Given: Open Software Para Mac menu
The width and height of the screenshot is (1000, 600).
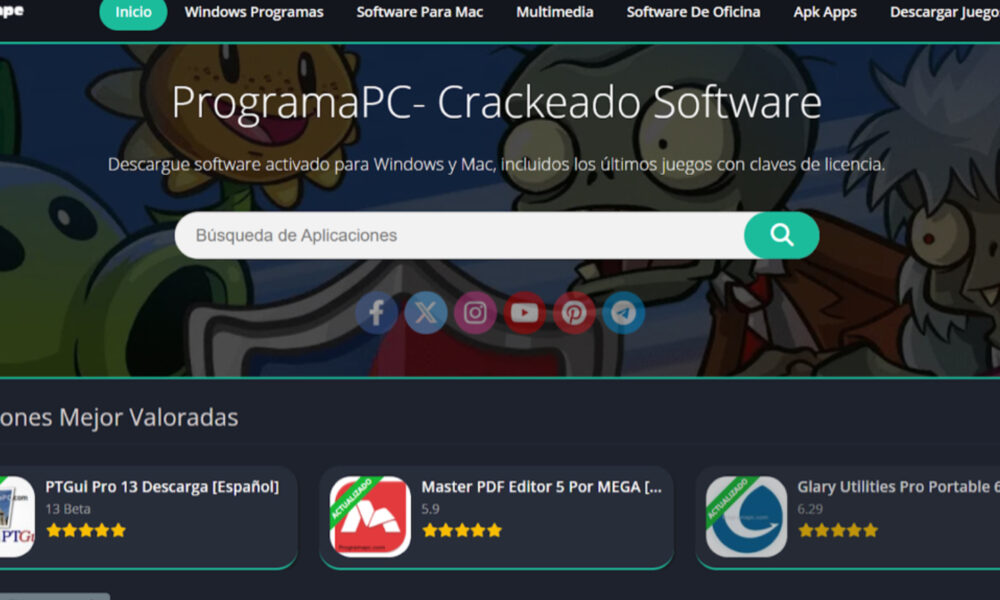Looking at the screenshot, I should tap(420, 12).
